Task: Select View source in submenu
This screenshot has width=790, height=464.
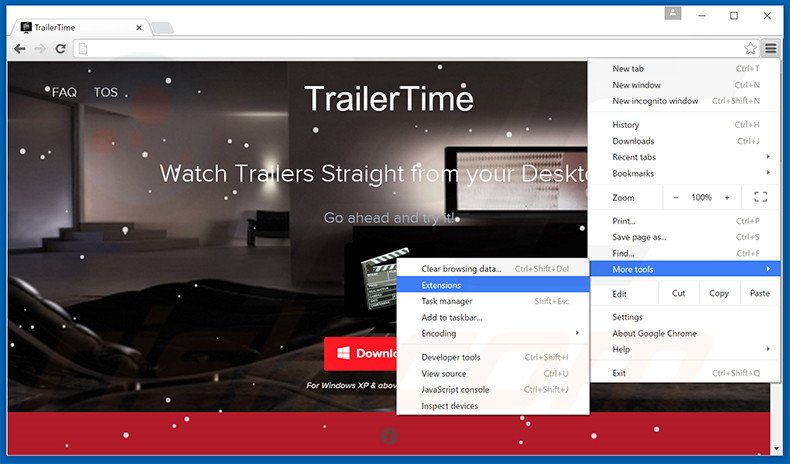Action: [x=493, y=373]
